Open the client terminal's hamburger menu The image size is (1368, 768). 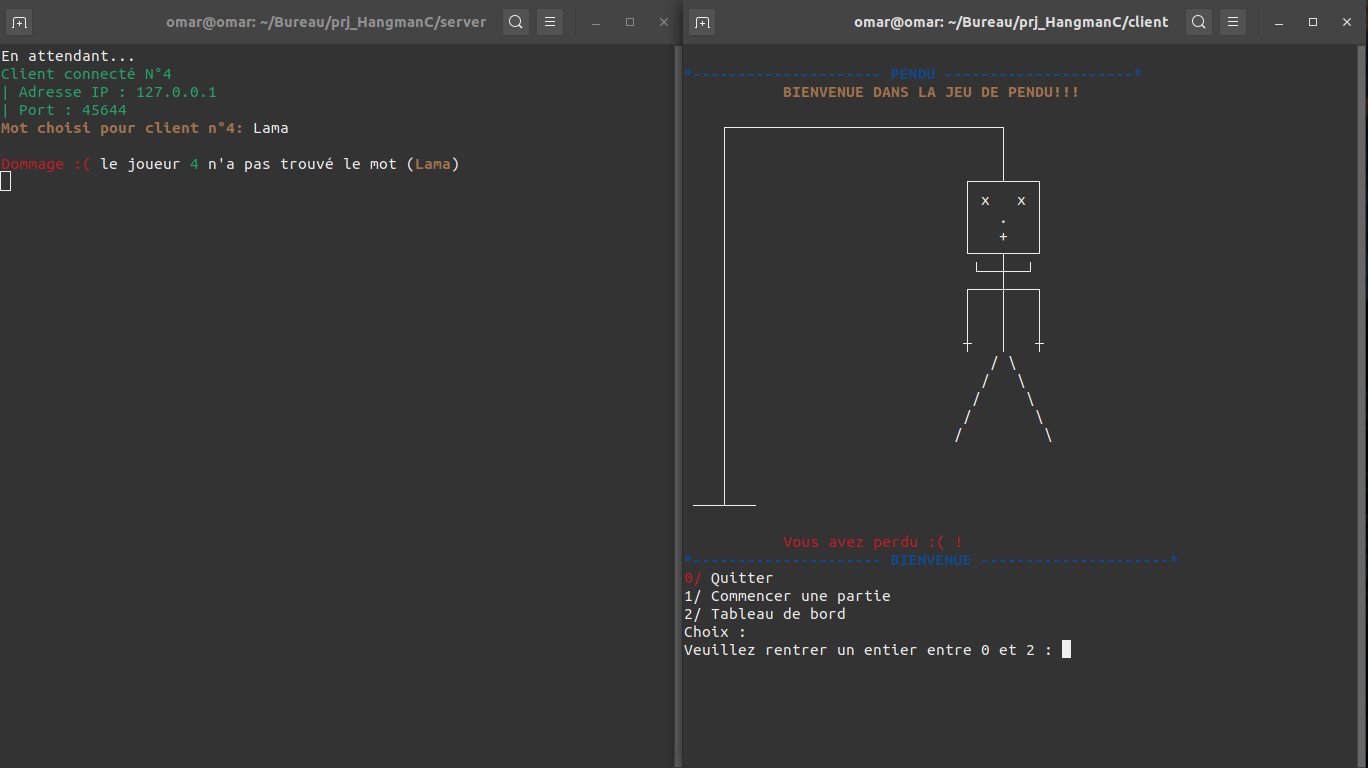pyautogui.click(x=1232, y=21)
